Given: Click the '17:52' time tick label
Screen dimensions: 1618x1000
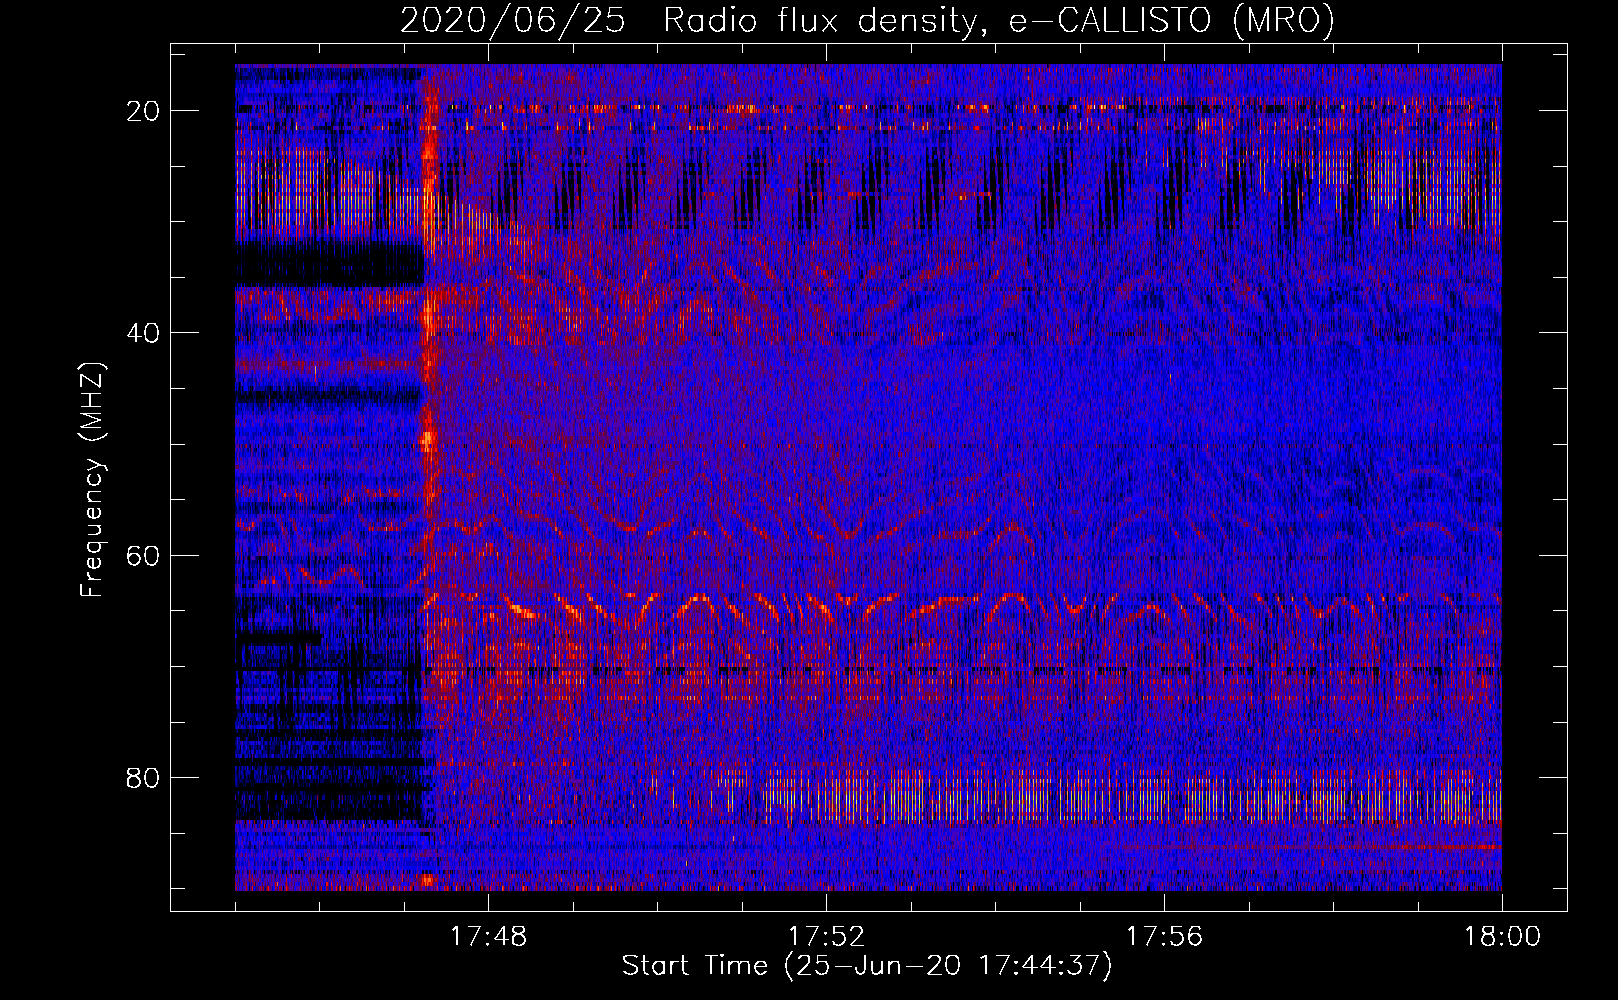Looking at the screenshot, I should click(826, 937).
